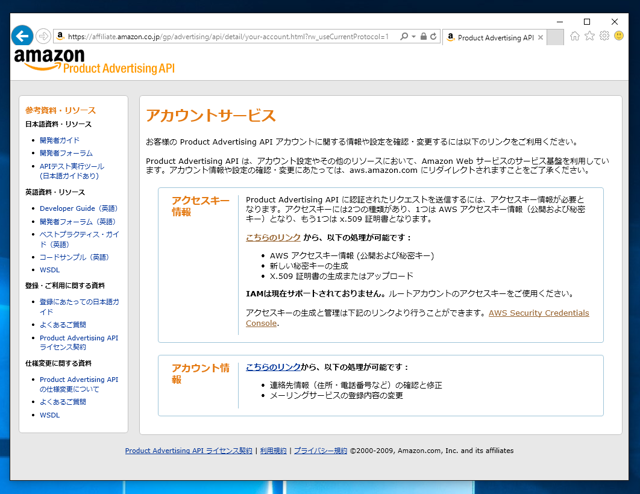Click the X.509 証明書の生成またはアップロード bullet
Image resolution: width=640 pixels, height=494 pixels.
click(x=341, y=276)
